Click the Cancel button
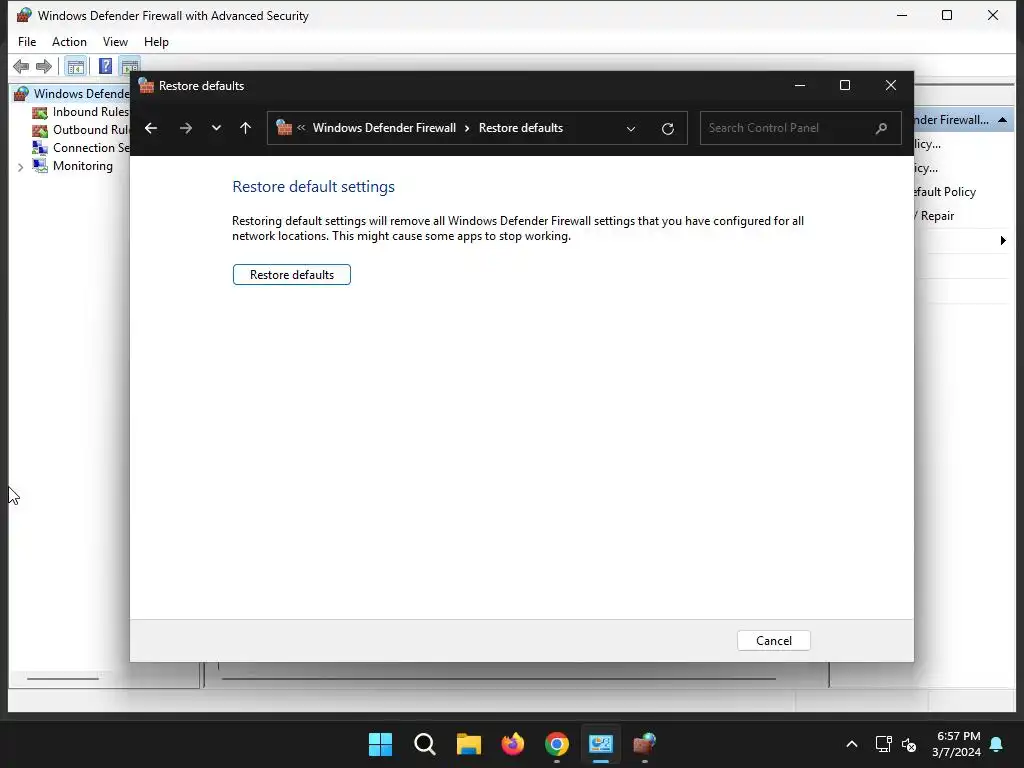 (x=774, y=641)
